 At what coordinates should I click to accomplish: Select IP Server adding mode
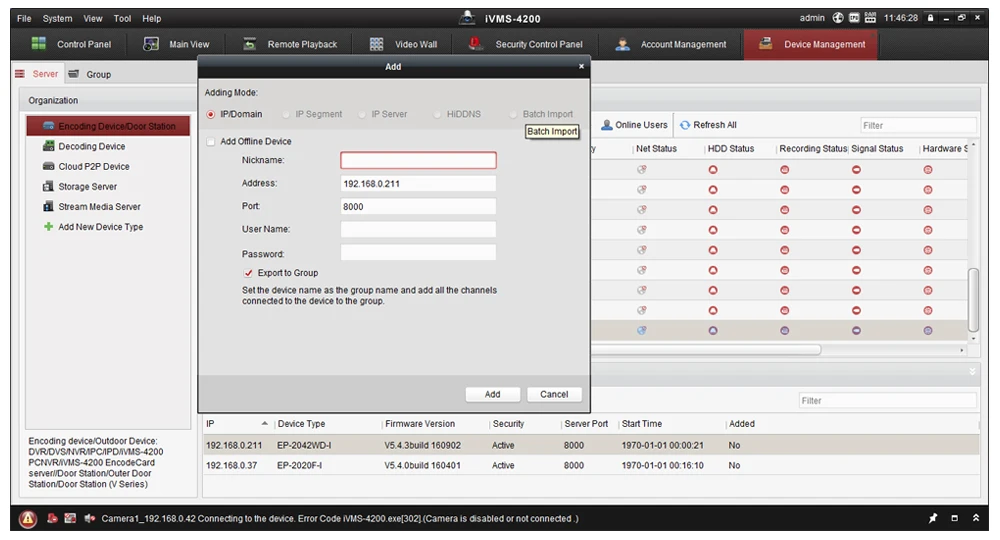pyautogui.click(x=383, y=114)
